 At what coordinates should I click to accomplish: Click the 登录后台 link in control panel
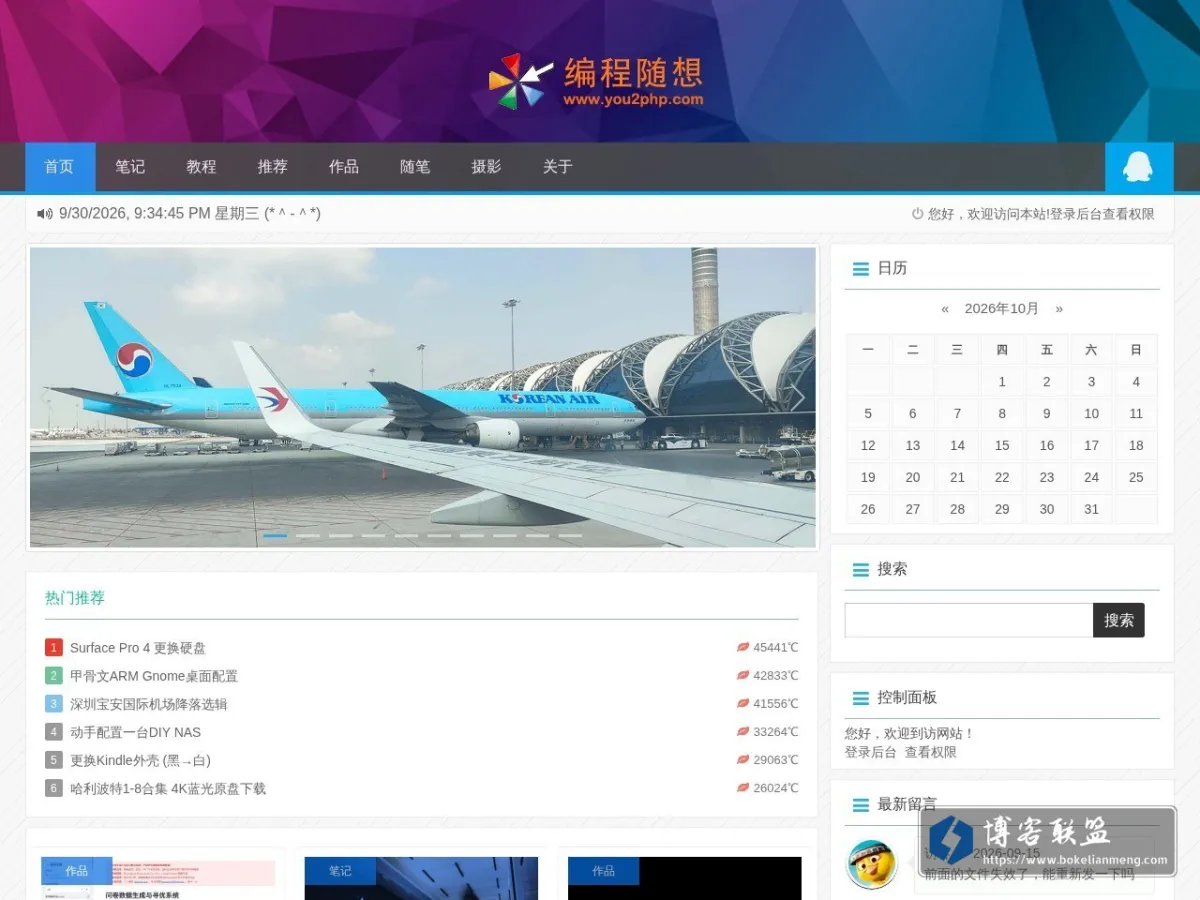pyautogui.click(x=870, y=752)
